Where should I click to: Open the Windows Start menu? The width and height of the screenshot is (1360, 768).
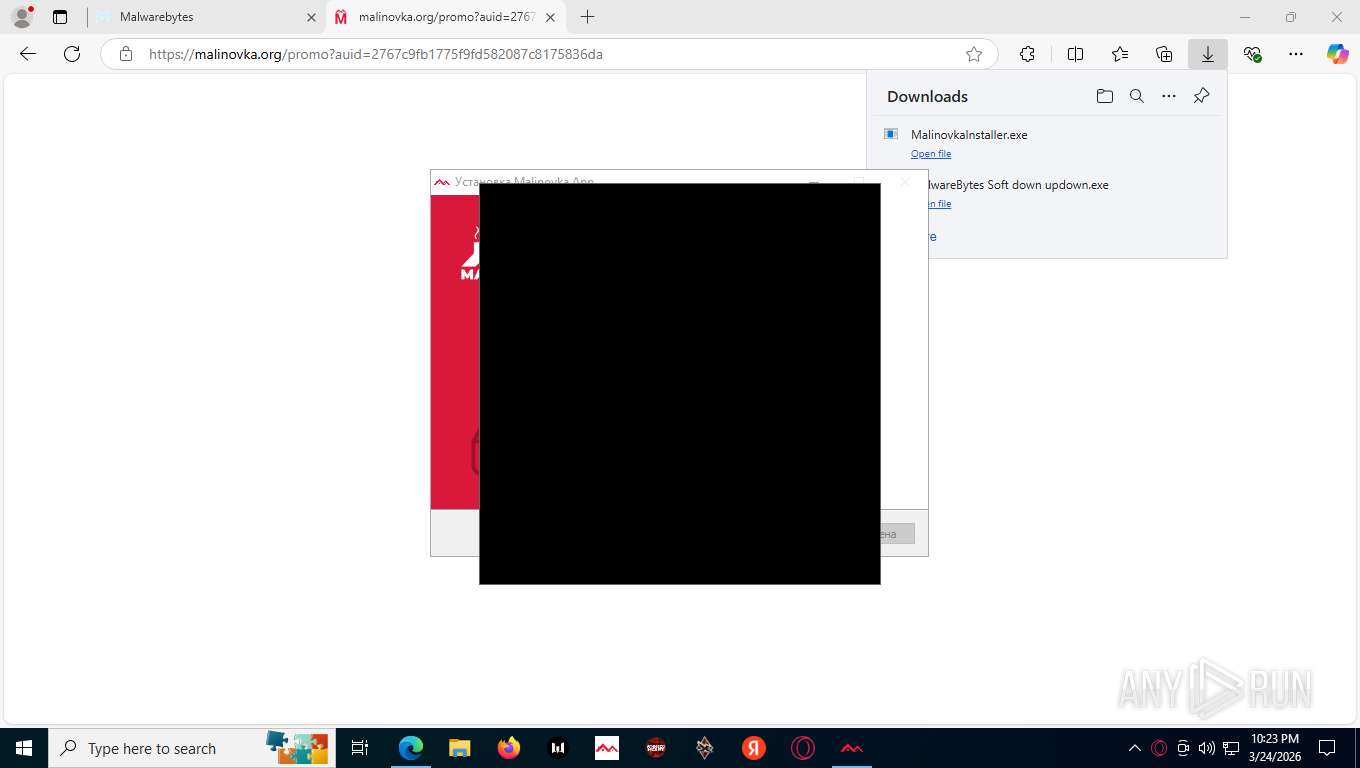24,748
